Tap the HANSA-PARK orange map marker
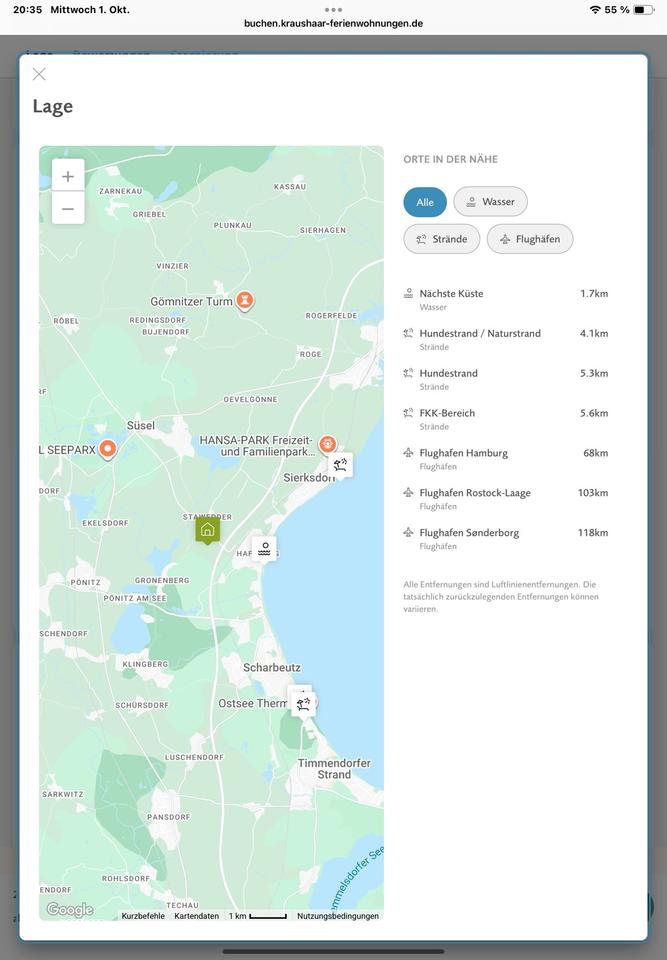Image resolution: width=667 pixels, height=960 pixels. coord(327,444)
